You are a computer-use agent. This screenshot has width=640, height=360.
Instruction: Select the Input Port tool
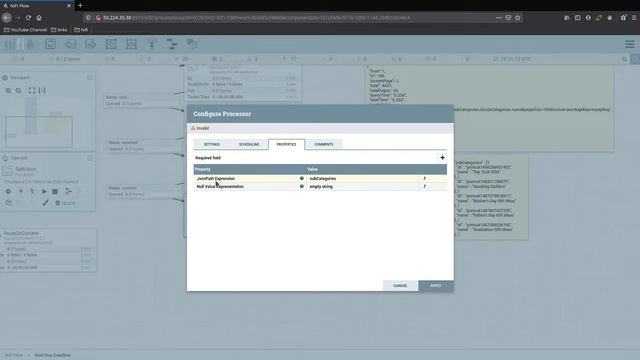coord(71,44)
